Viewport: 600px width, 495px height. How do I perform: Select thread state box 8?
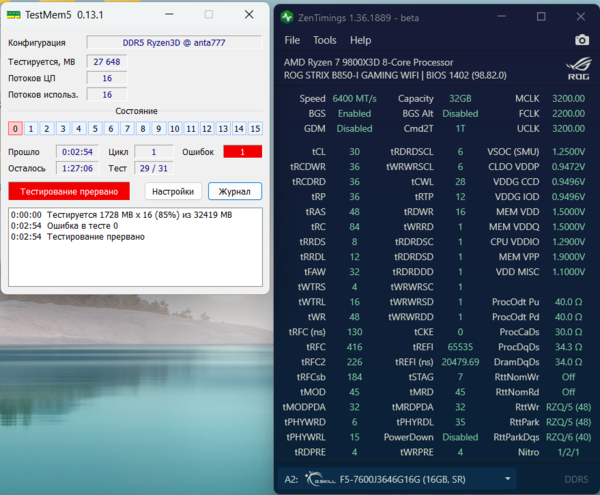(x=143, y=129)
